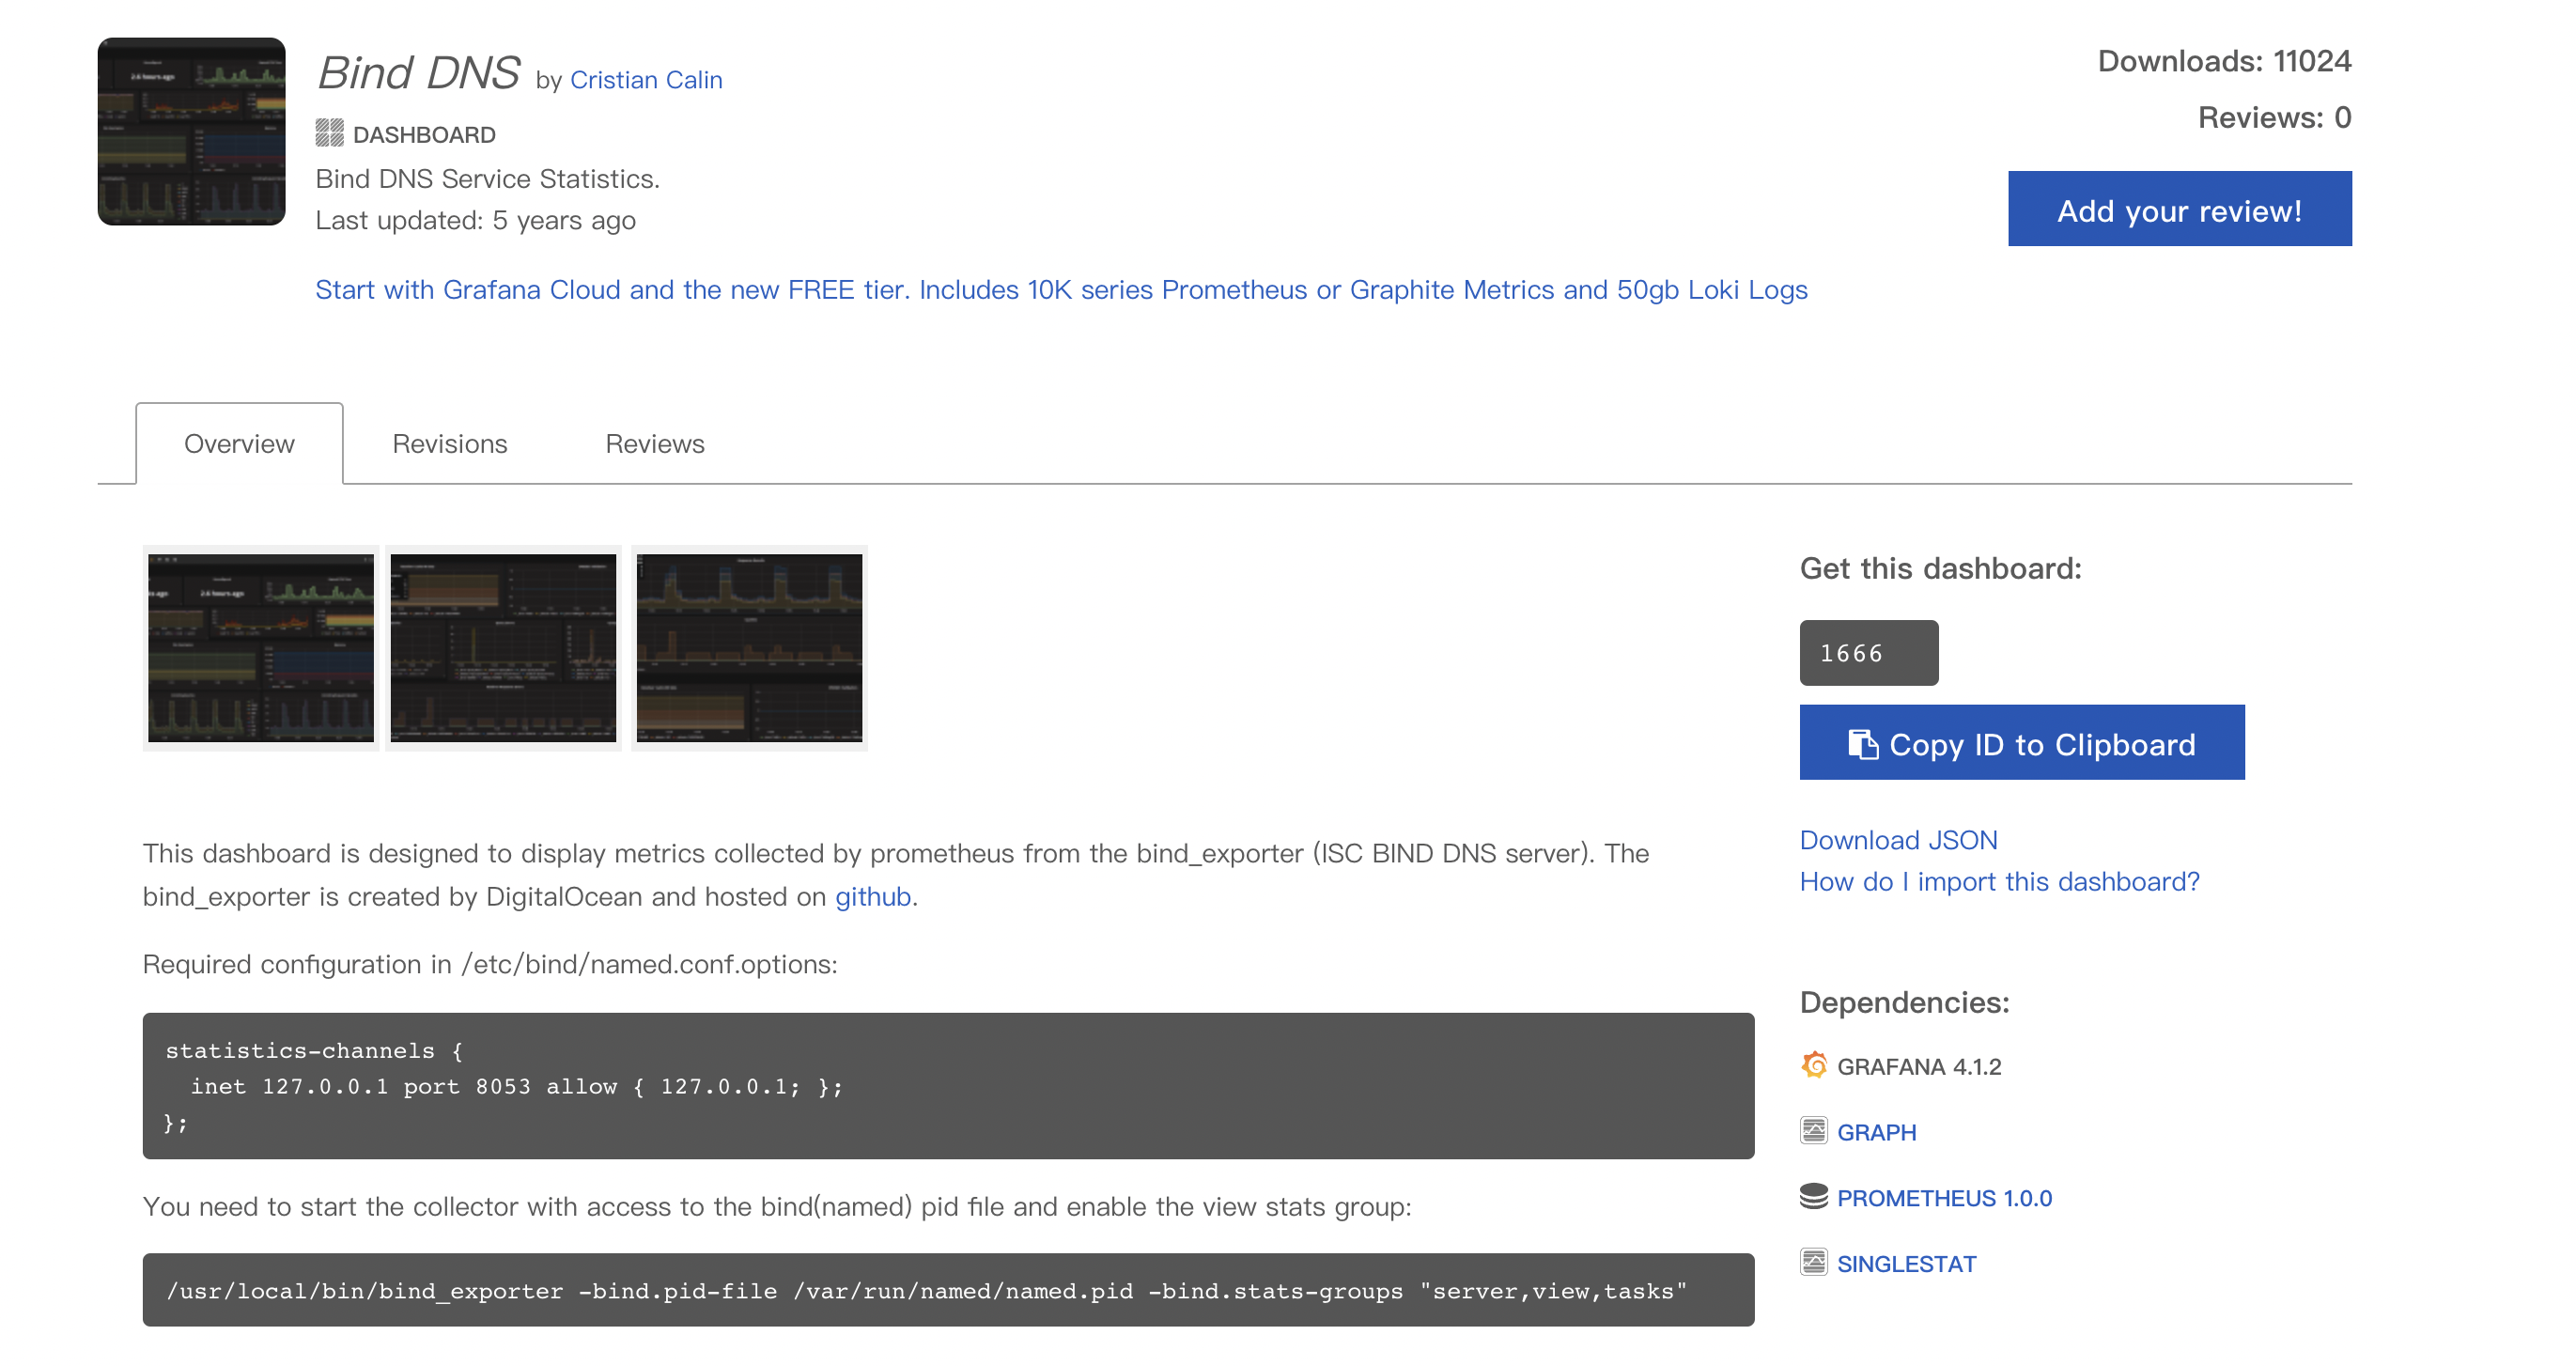Switch to the Reviews tab

pos(654,444)
